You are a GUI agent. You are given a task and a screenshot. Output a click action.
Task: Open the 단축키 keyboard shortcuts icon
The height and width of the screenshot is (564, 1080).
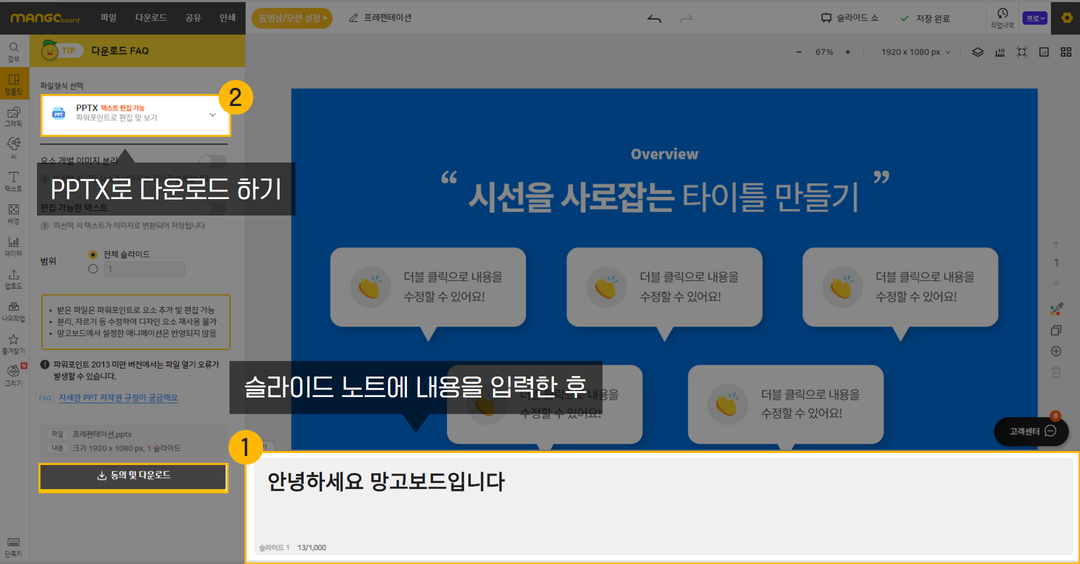tap(14, 547)
